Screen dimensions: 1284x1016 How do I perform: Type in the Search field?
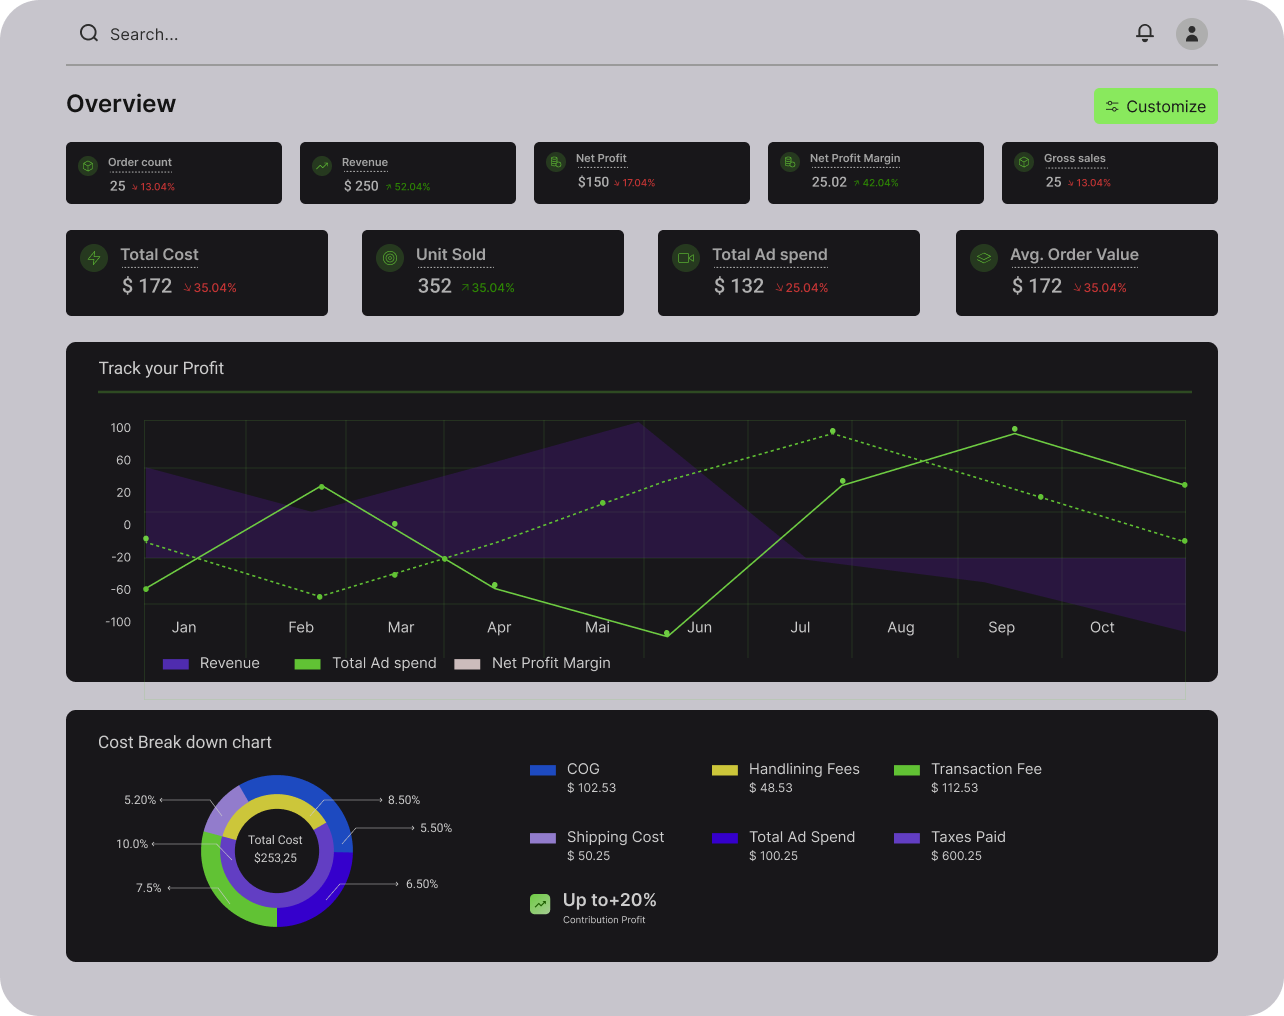point(300,34)
